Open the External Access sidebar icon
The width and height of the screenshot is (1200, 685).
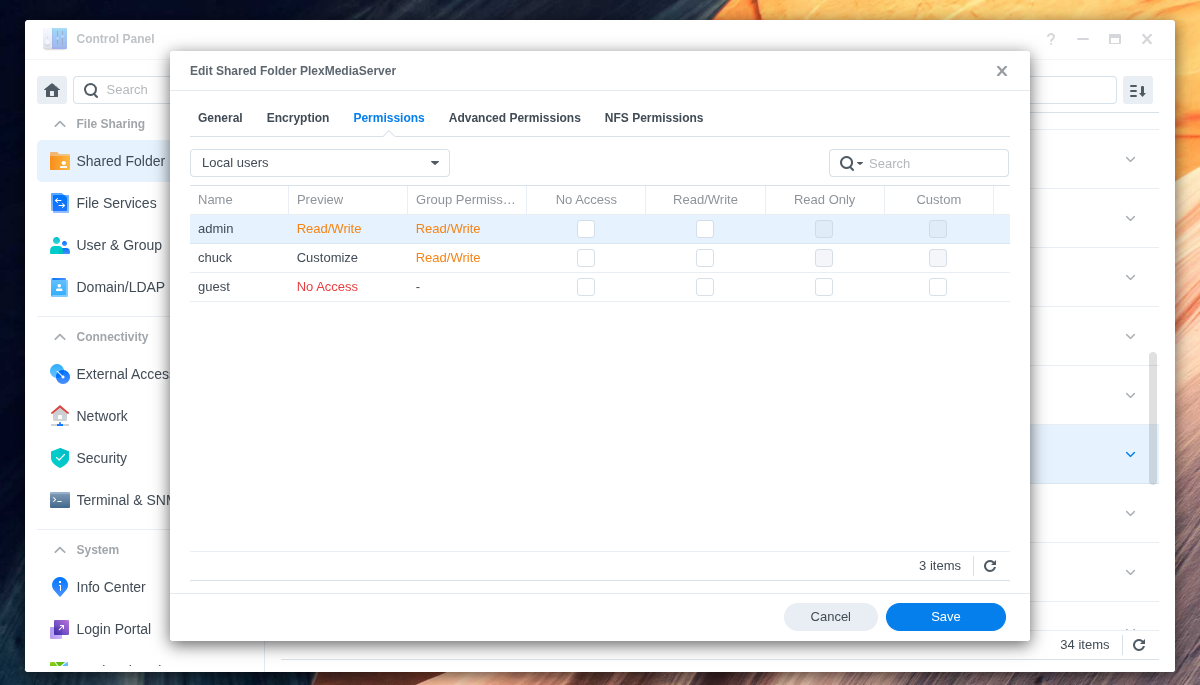pyautogui.click(x=60, y=374)
